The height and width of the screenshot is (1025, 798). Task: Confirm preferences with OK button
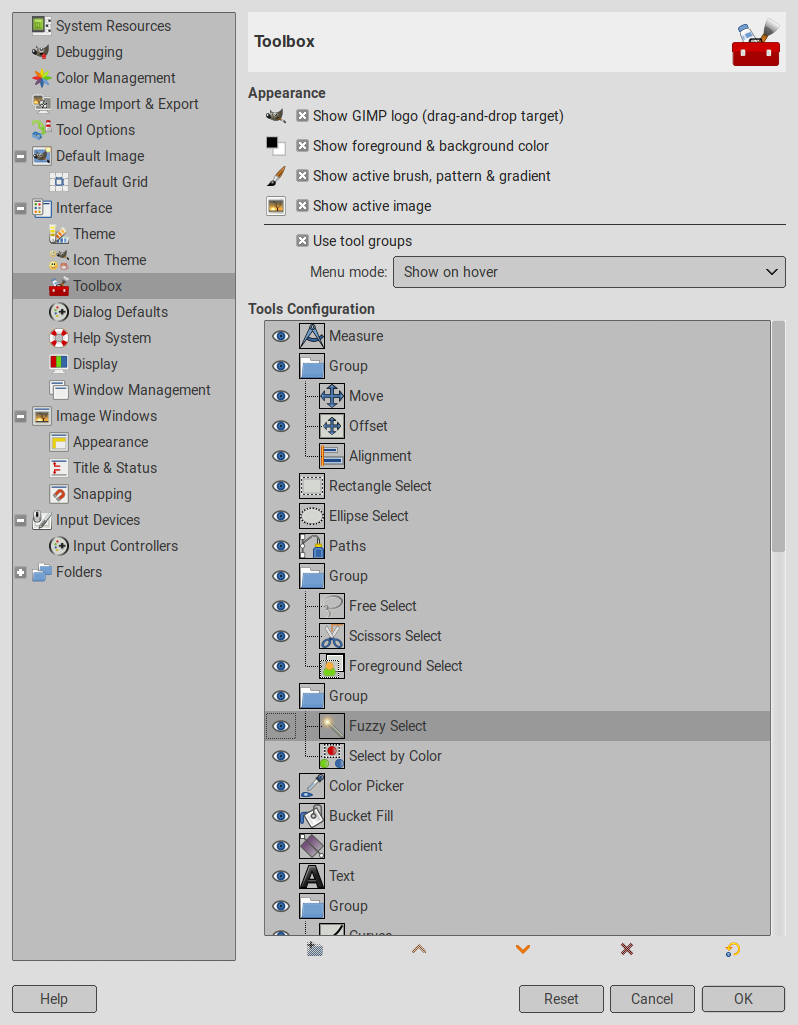[x=743, y=999]
